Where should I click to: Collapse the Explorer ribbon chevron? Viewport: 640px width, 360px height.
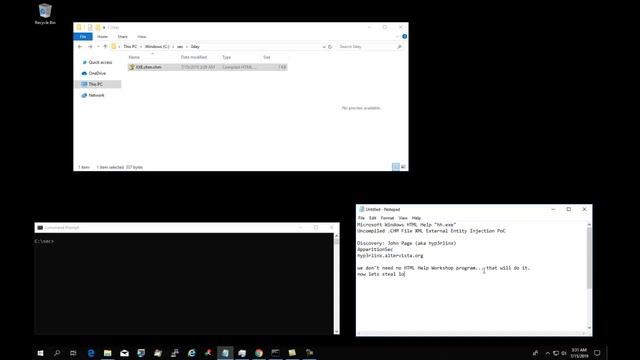397,37
